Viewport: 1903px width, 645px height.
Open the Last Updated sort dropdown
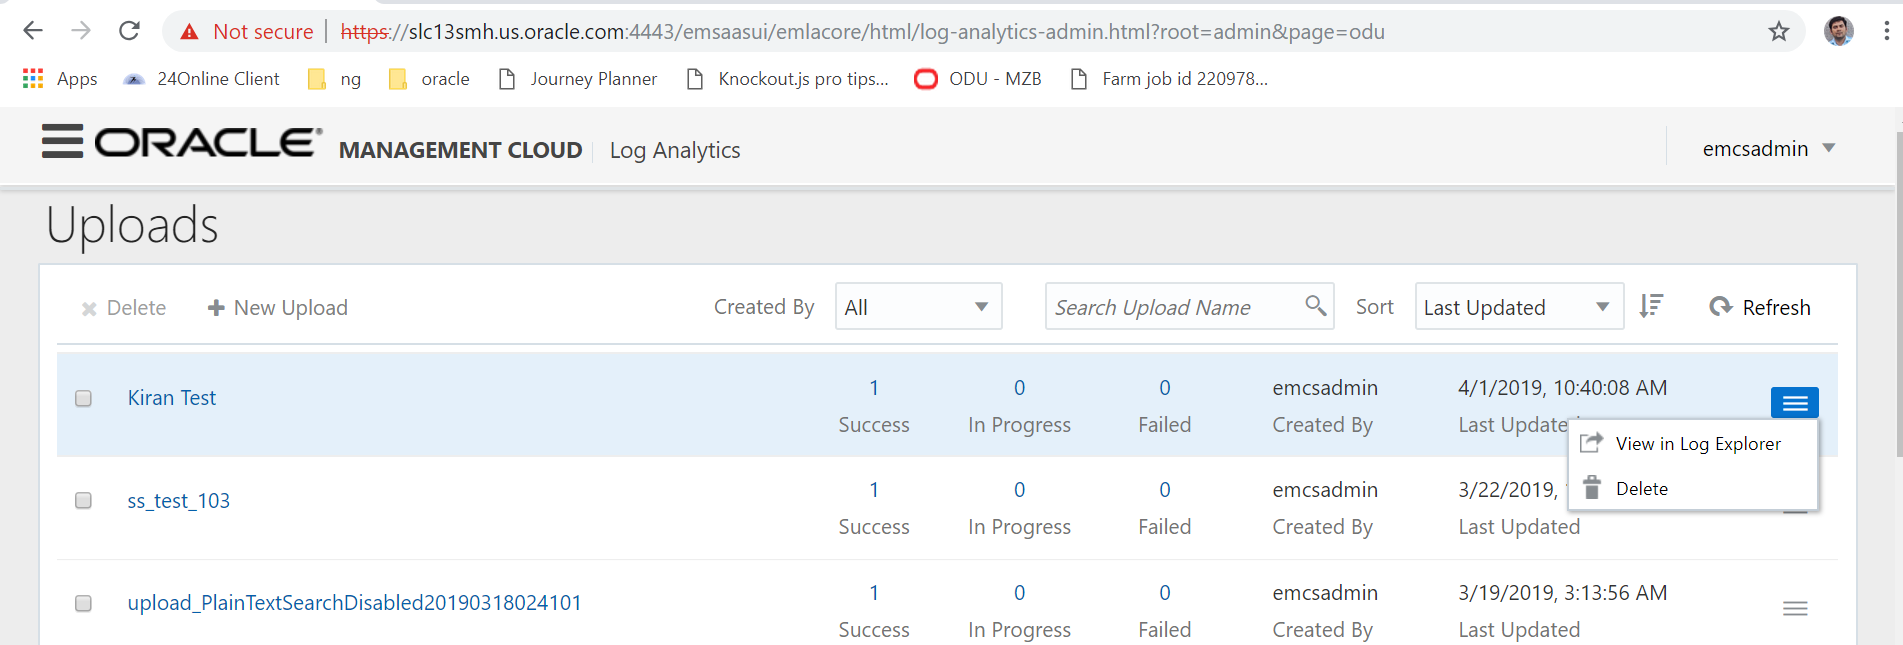[1519, 306]
